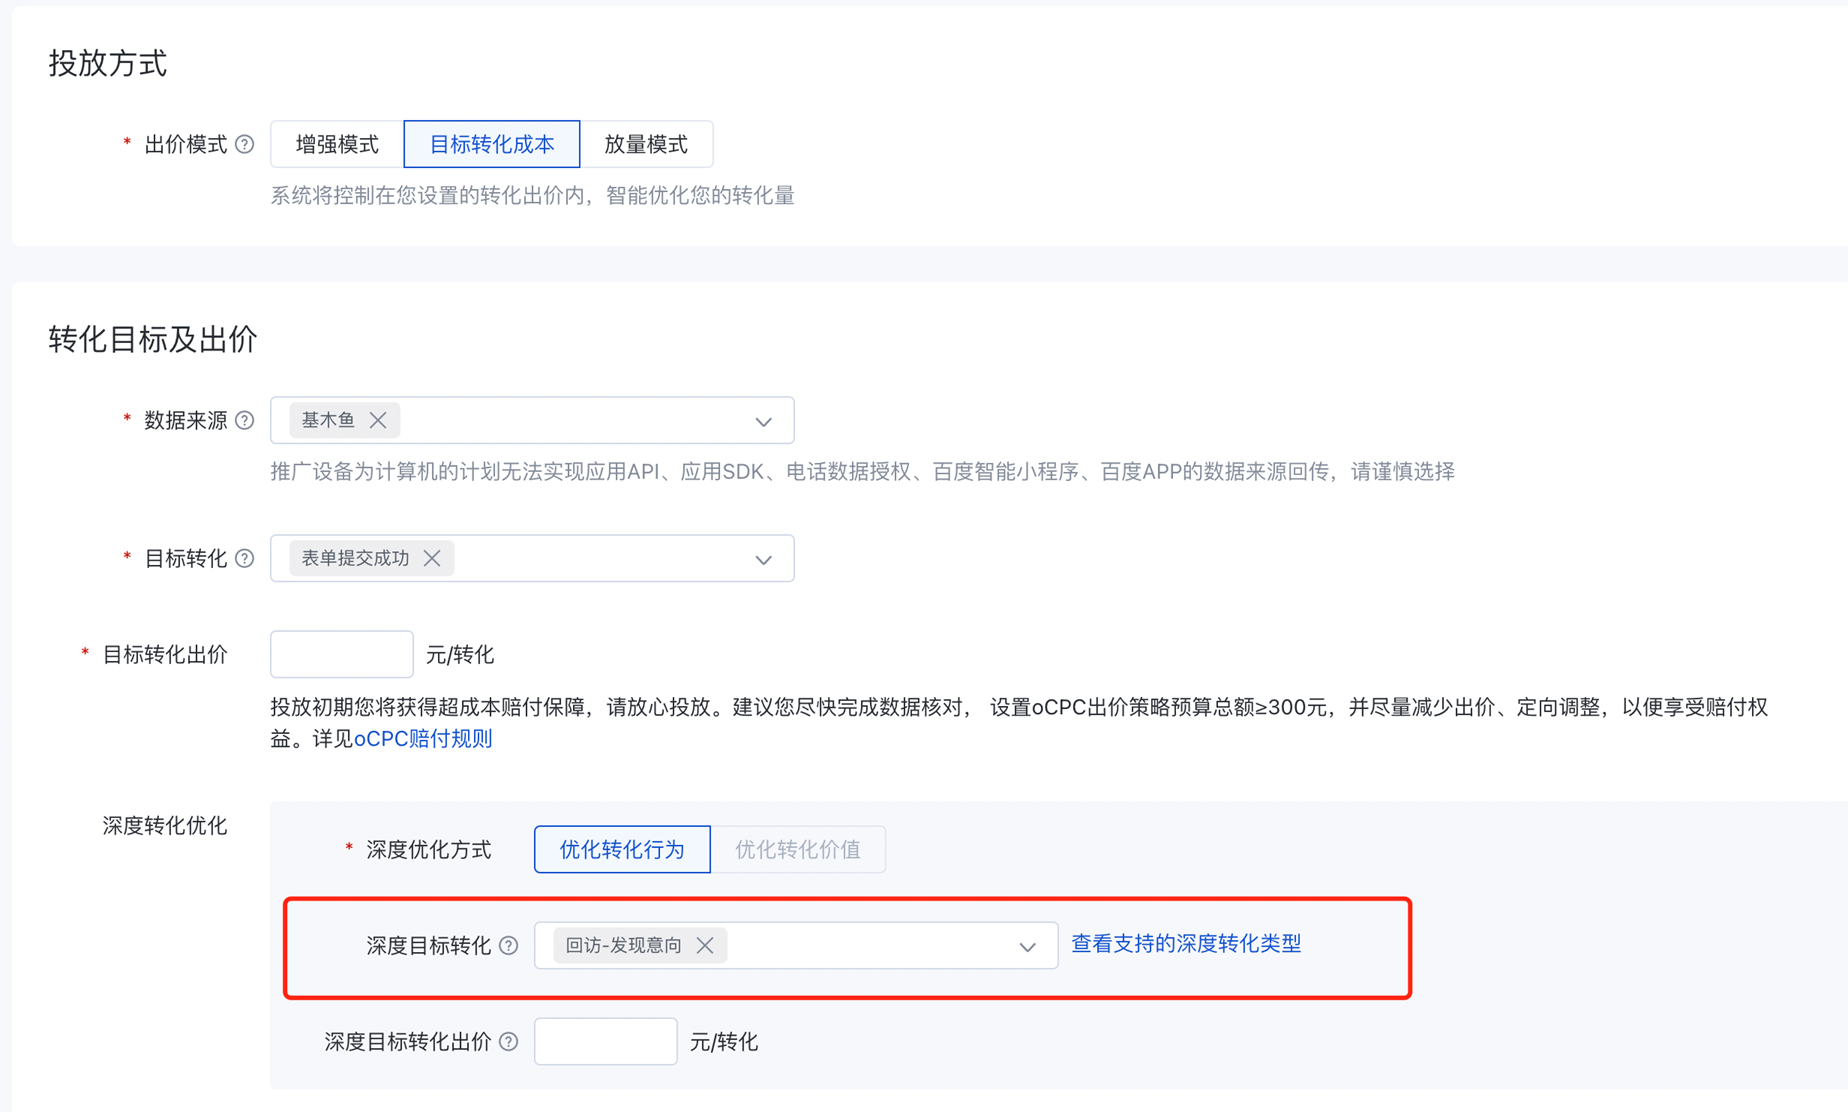Expand the 数据来源 dropdown arrow
Image resolution: width=1848 pixels, height=1112 pixels.
click(764, 422)
